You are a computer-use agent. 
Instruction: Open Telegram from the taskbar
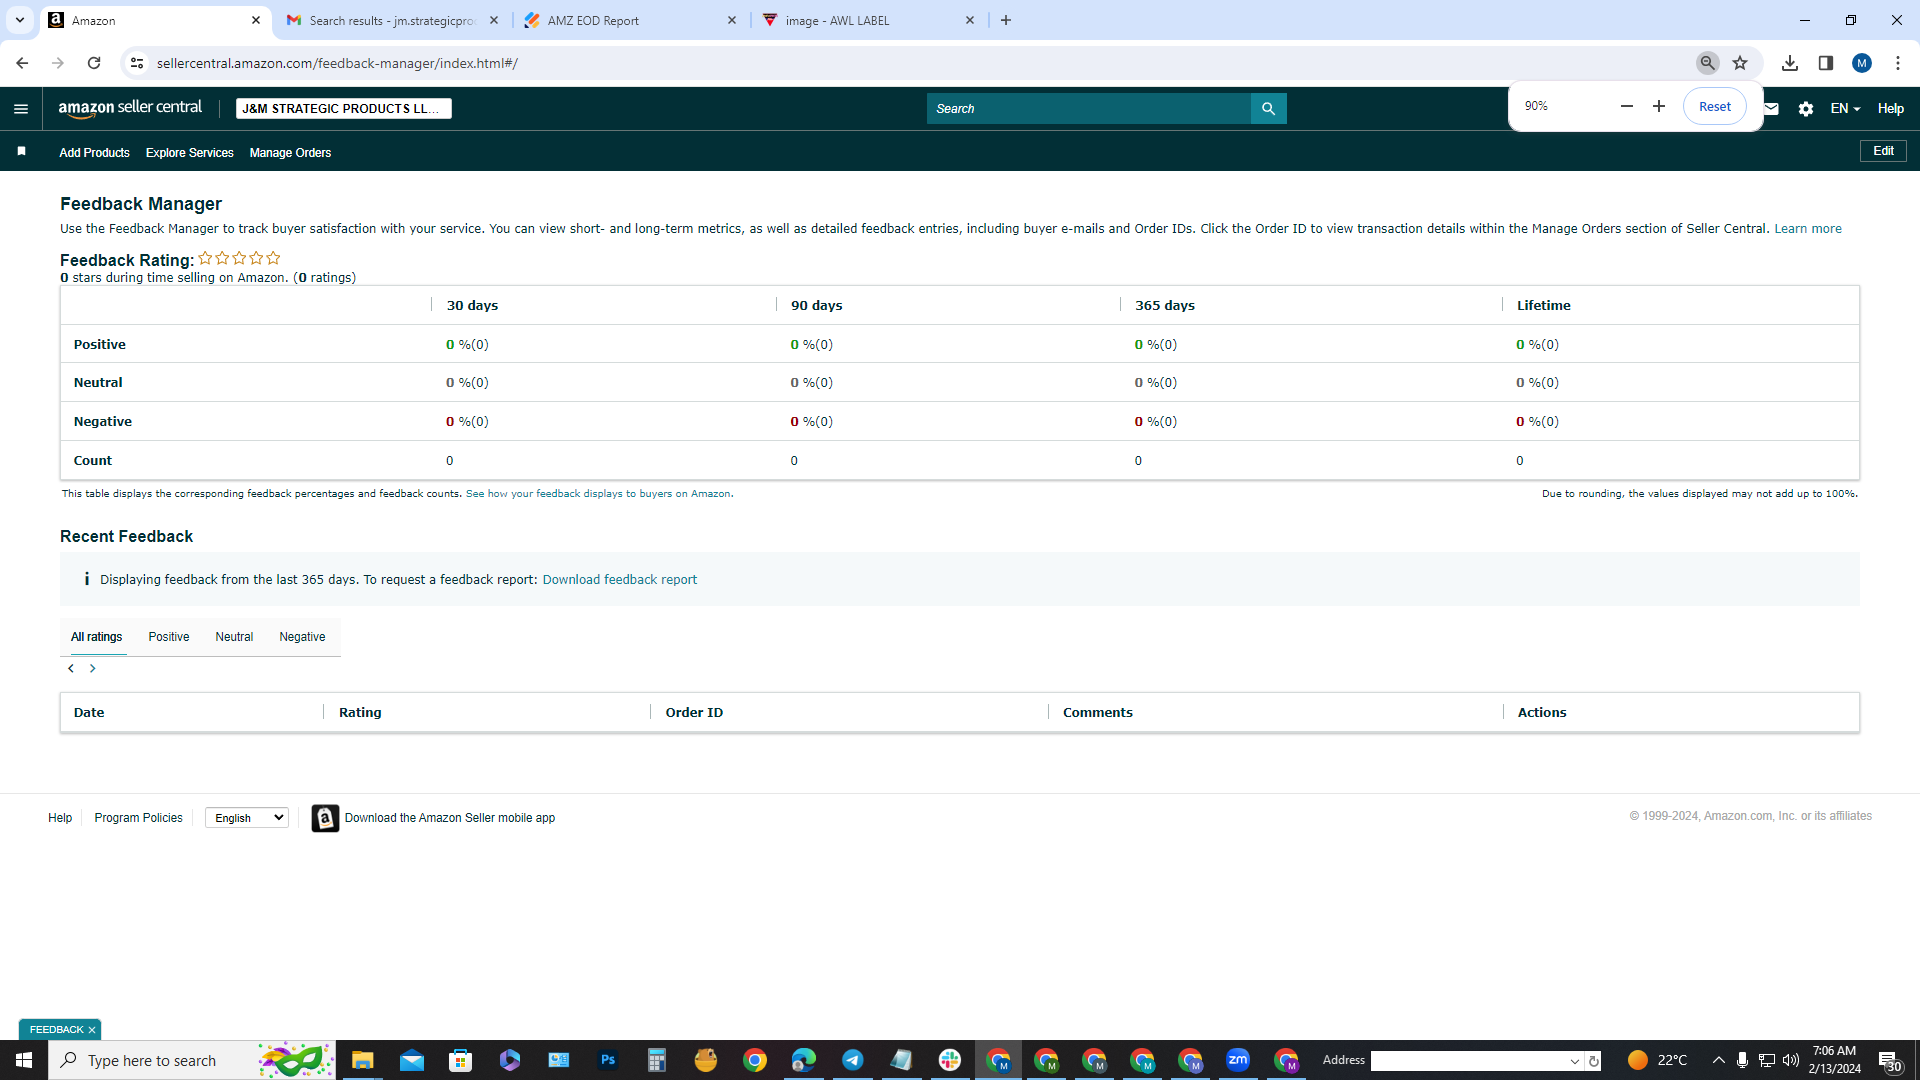853,1060
